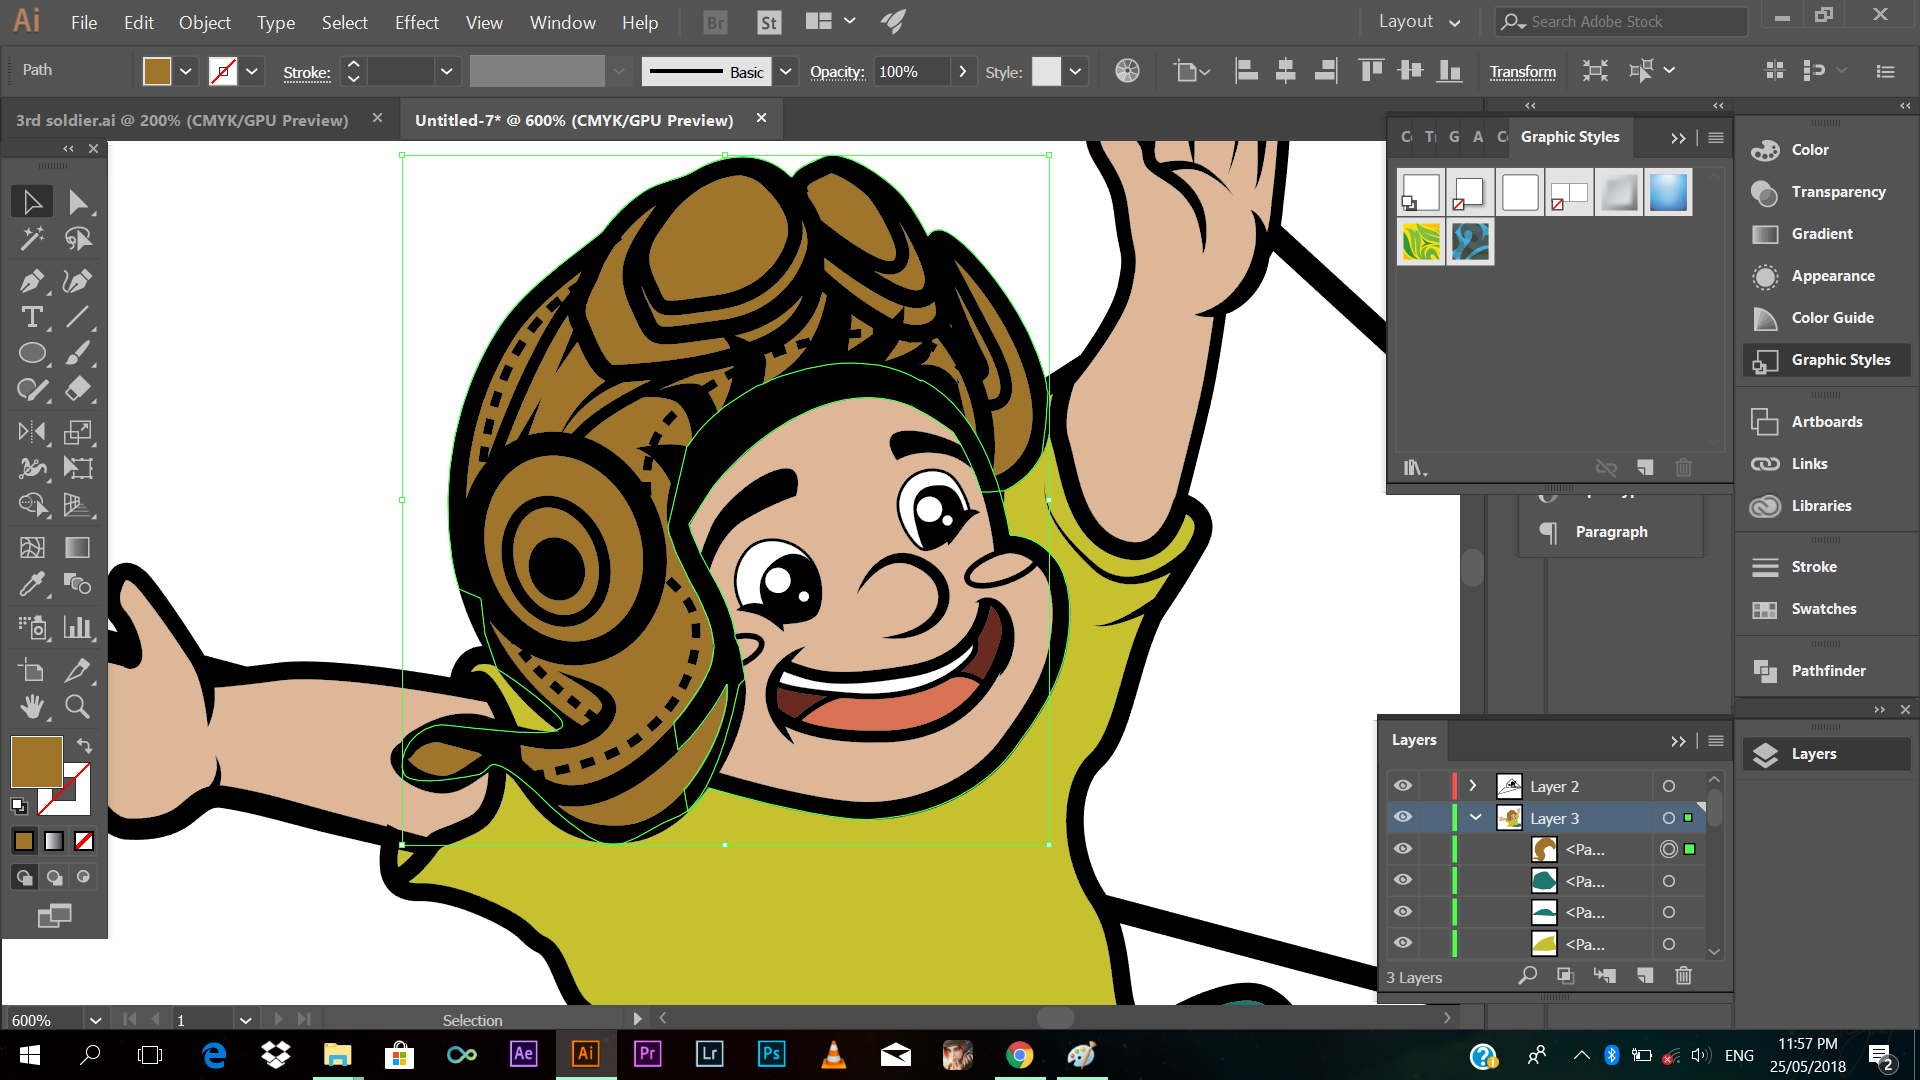Delete selection with Layers trash icon
The height and width of the screenshot is (1080, 1920).
[x=1684, y=975]
